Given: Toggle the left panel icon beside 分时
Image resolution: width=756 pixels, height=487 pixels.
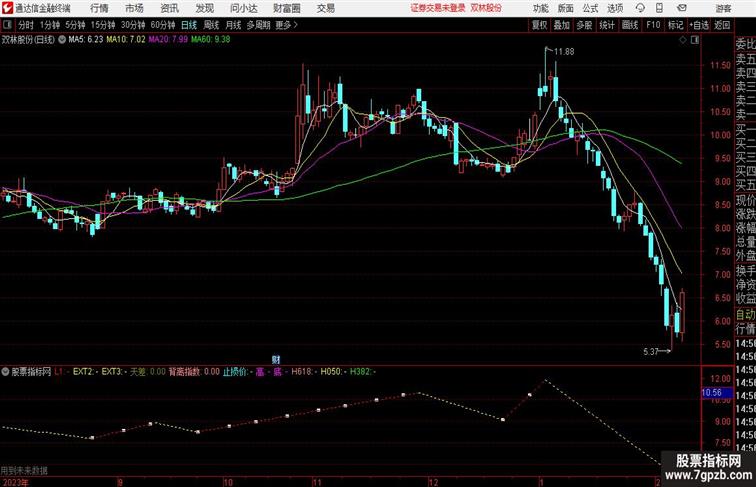Looking at the screenshot, I should 8,25.
